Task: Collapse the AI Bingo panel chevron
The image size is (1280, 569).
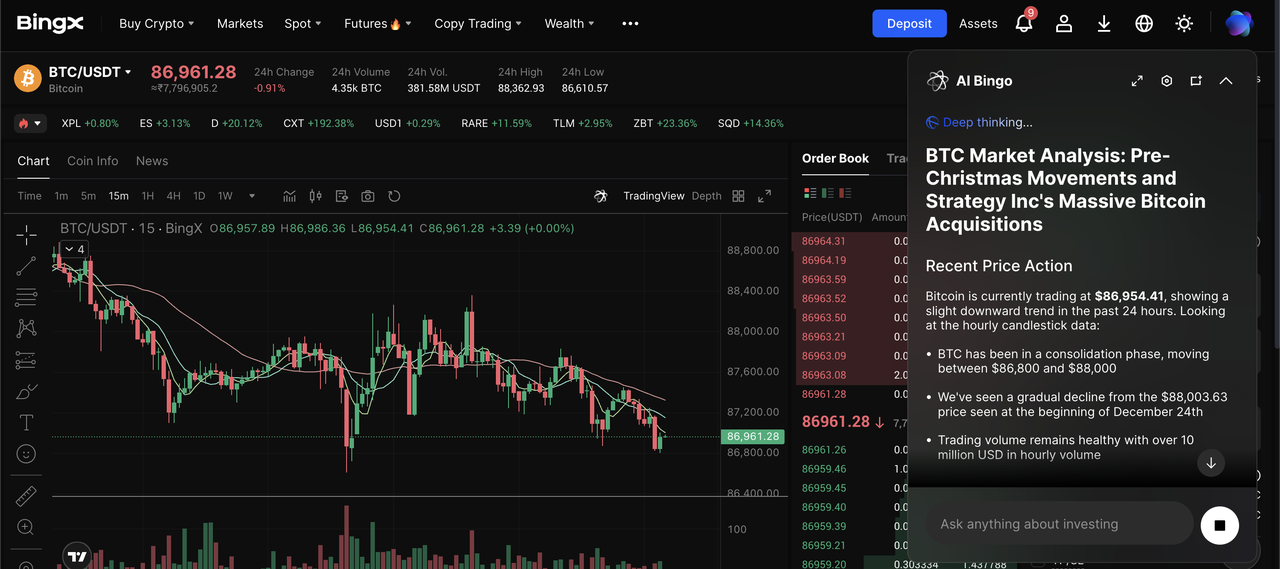Action: tap(1226, 81)
